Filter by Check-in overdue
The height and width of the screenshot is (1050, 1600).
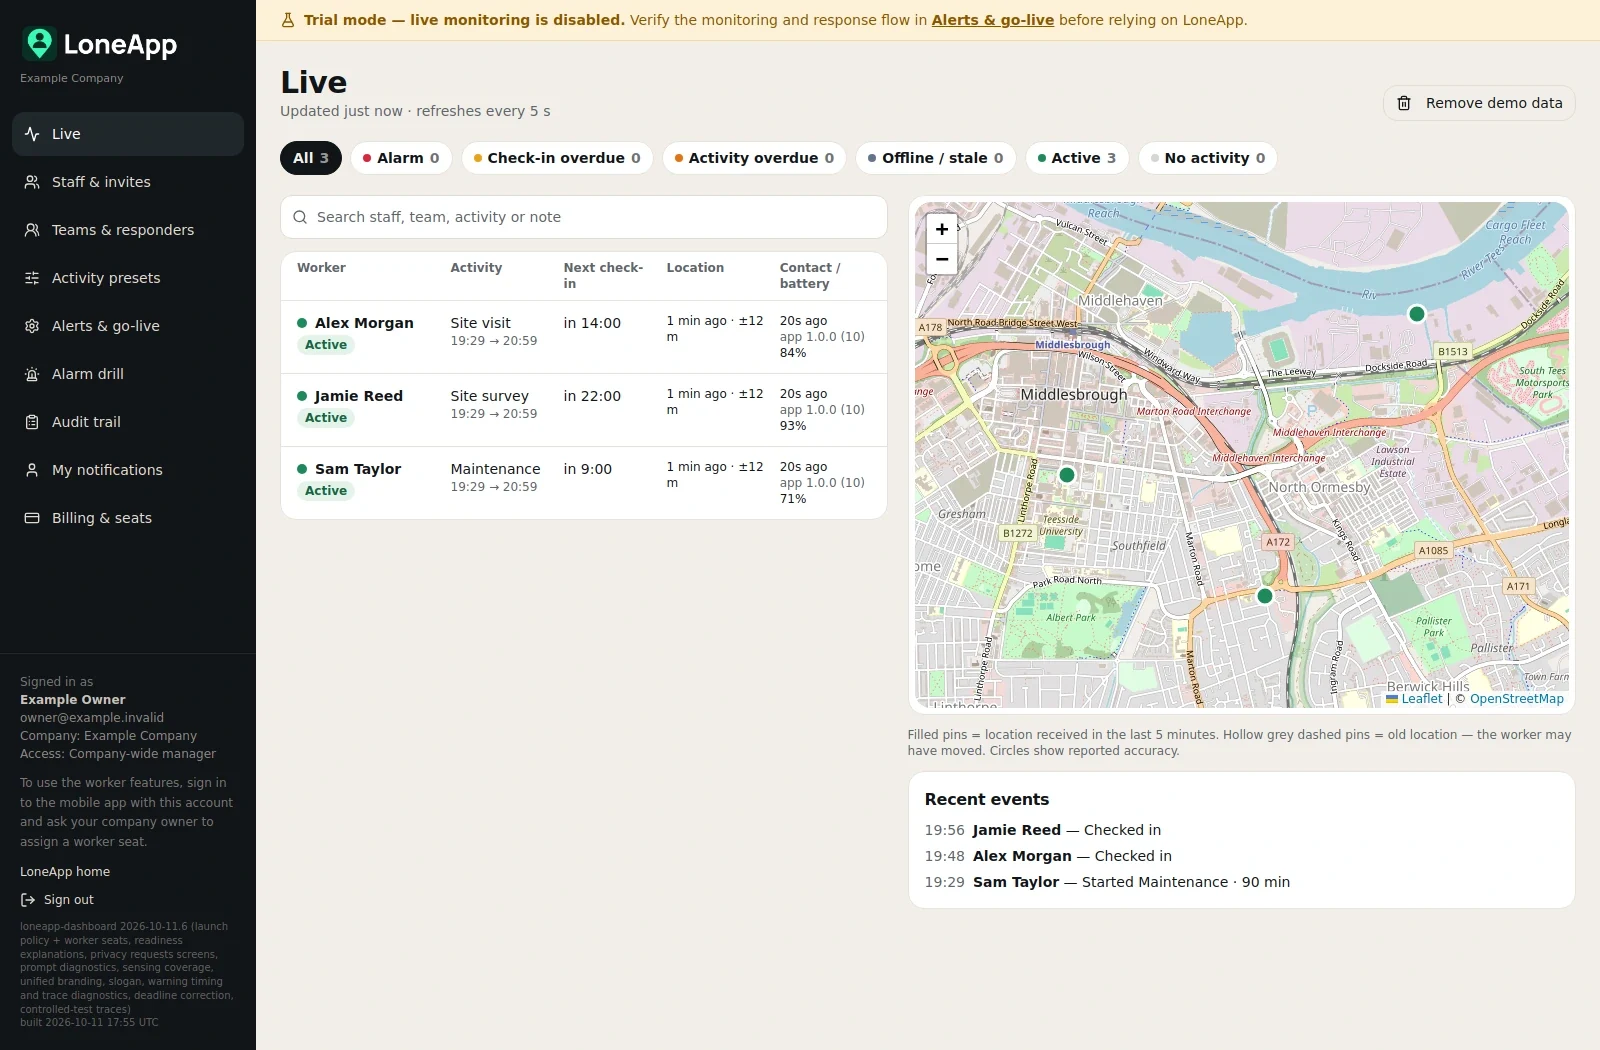(x=557, y=158)
